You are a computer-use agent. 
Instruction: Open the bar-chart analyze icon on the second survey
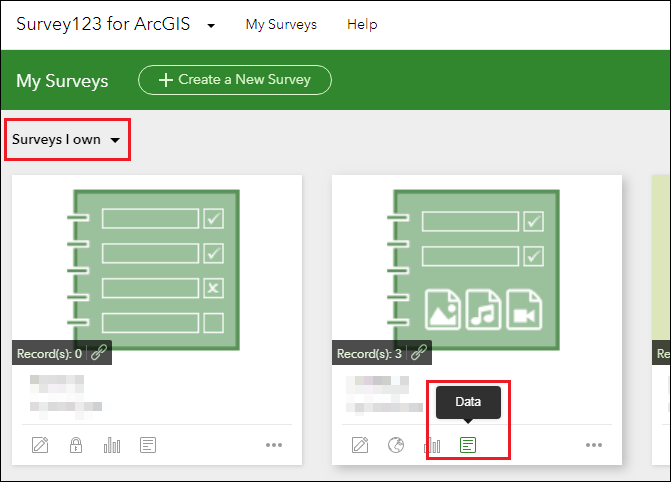pyautogui.click(x=432, y=445)
